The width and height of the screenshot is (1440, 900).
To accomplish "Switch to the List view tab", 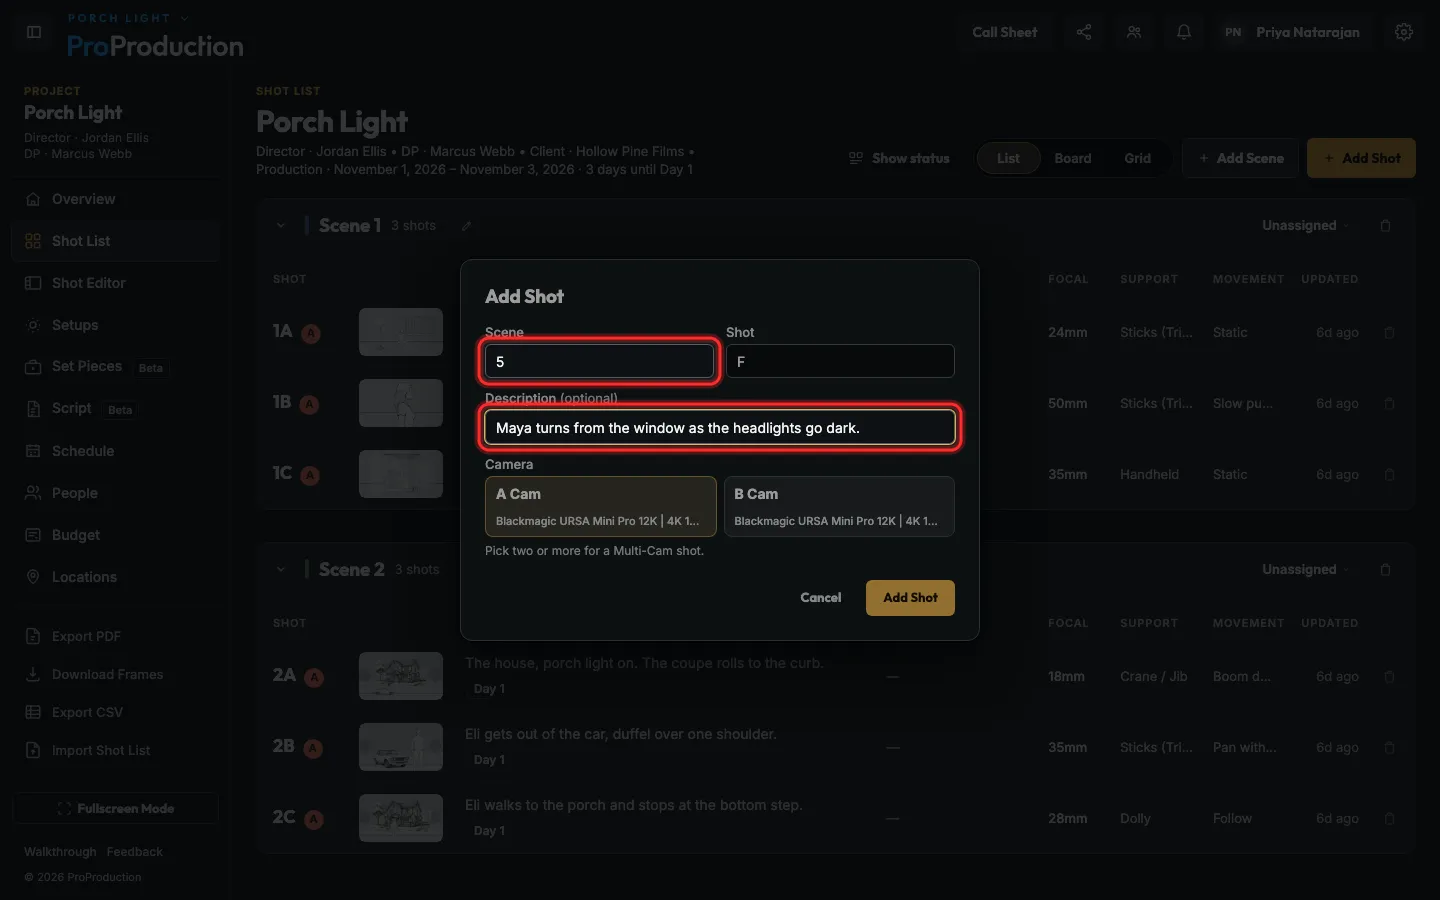I will point(1008,158).
